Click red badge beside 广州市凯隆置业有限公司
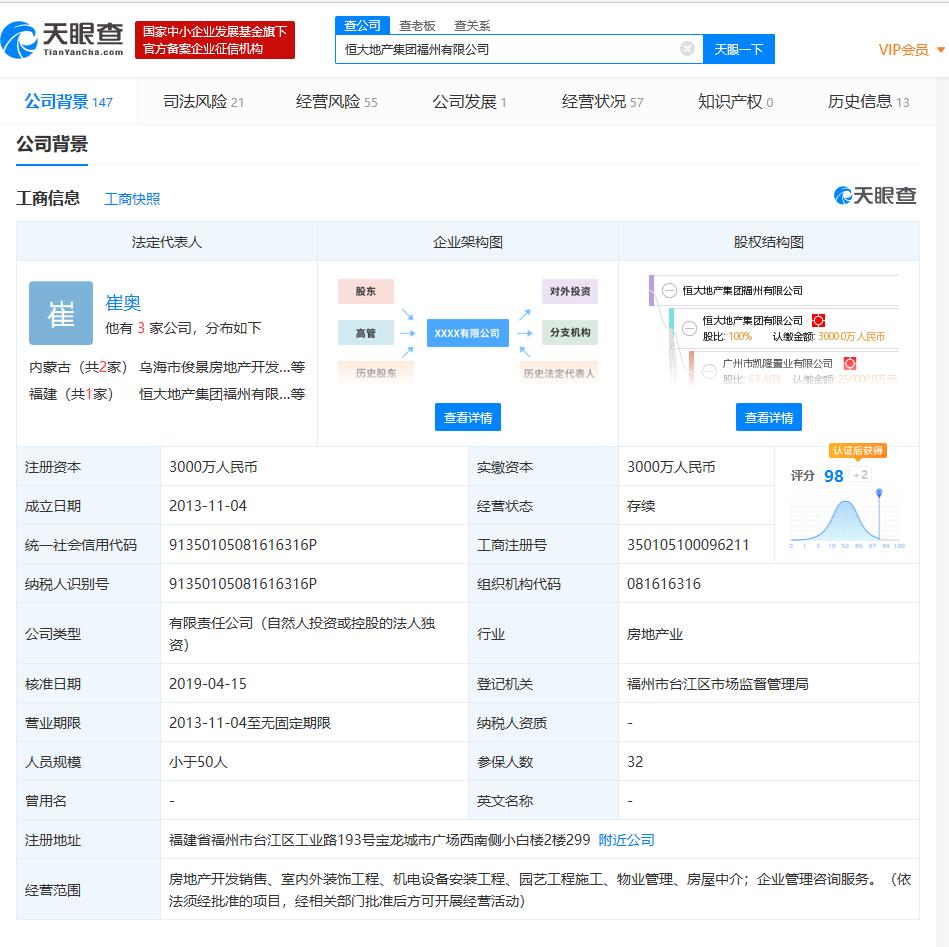Screen dimensions: 949x947 pyautogui.click(x=850, y=363)
